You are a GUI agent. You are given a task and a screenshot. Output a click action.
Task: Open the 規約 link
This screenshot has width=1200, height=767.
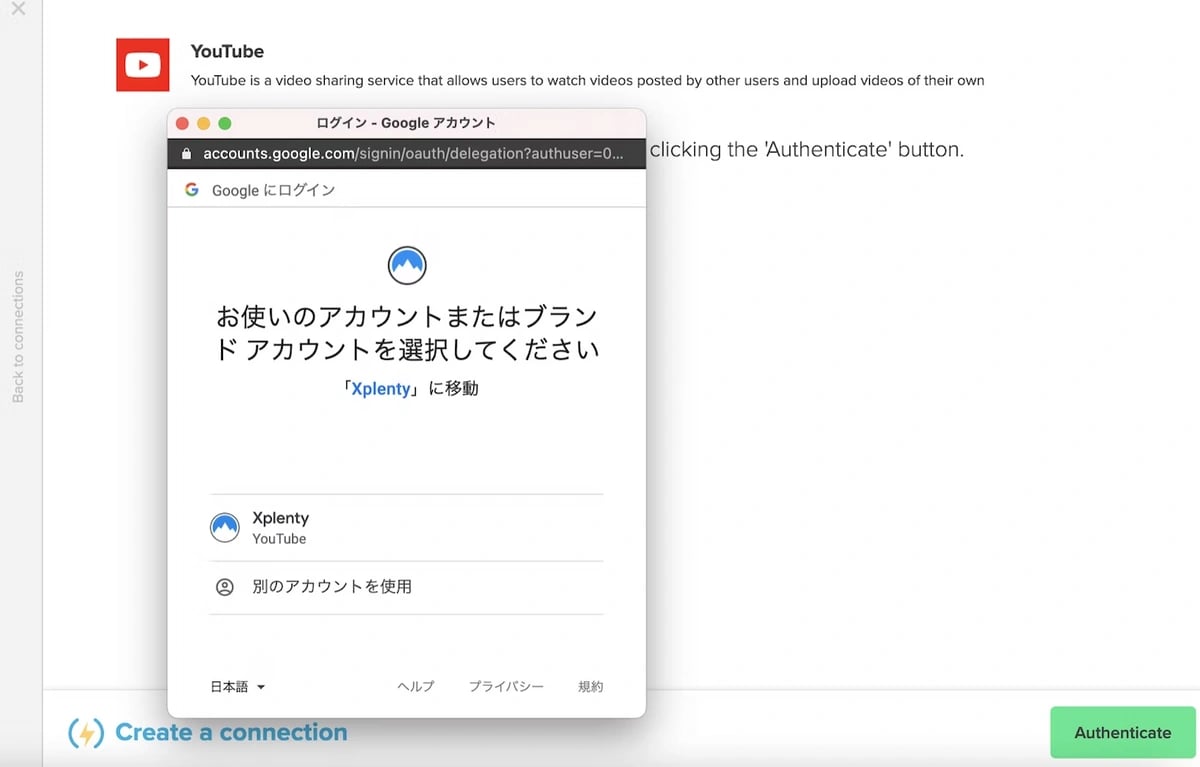pyautogui.click(x=591, y=686)
